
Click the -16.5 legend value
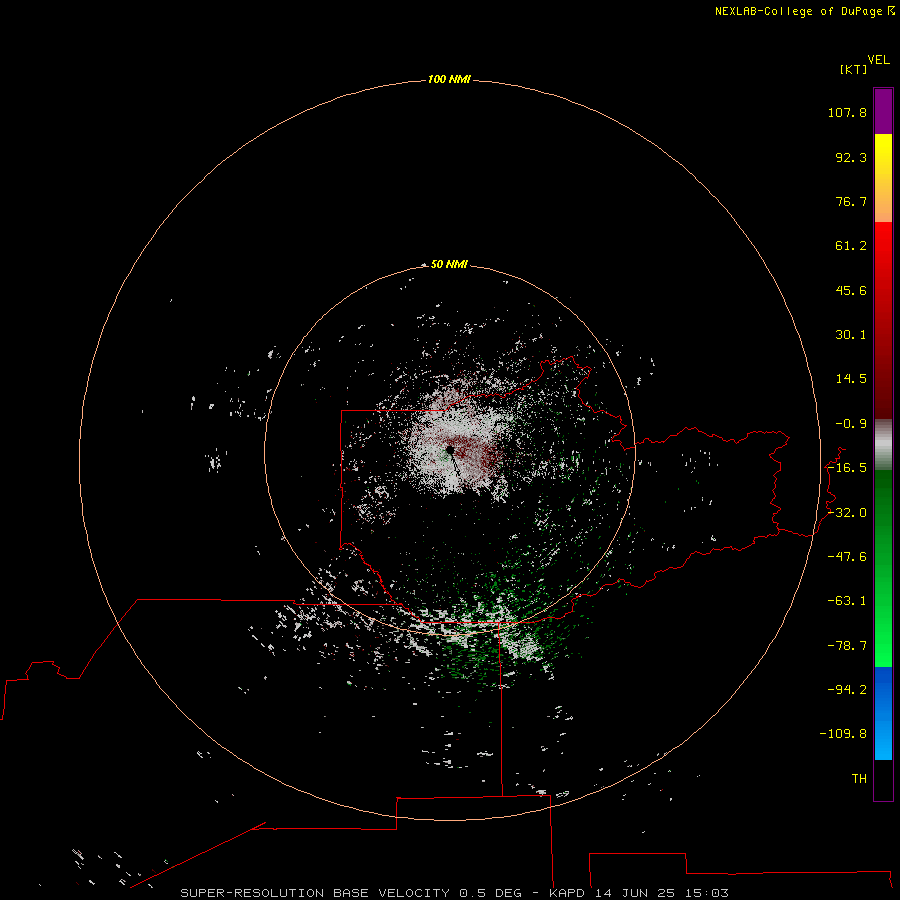click(x=847, y=468)
